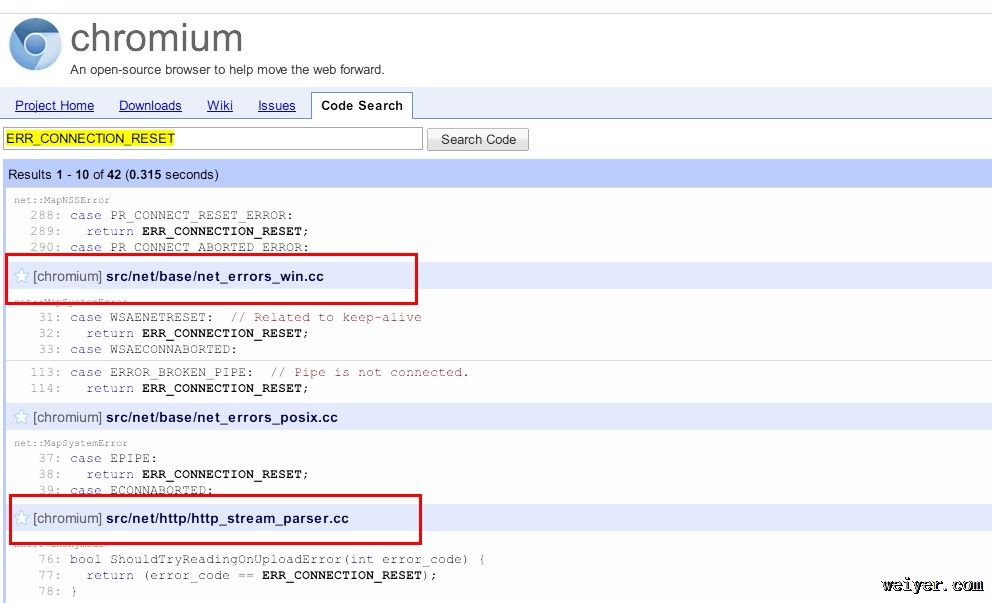
Task: Click line 37 case EPIPE
Action: (97, 458)
